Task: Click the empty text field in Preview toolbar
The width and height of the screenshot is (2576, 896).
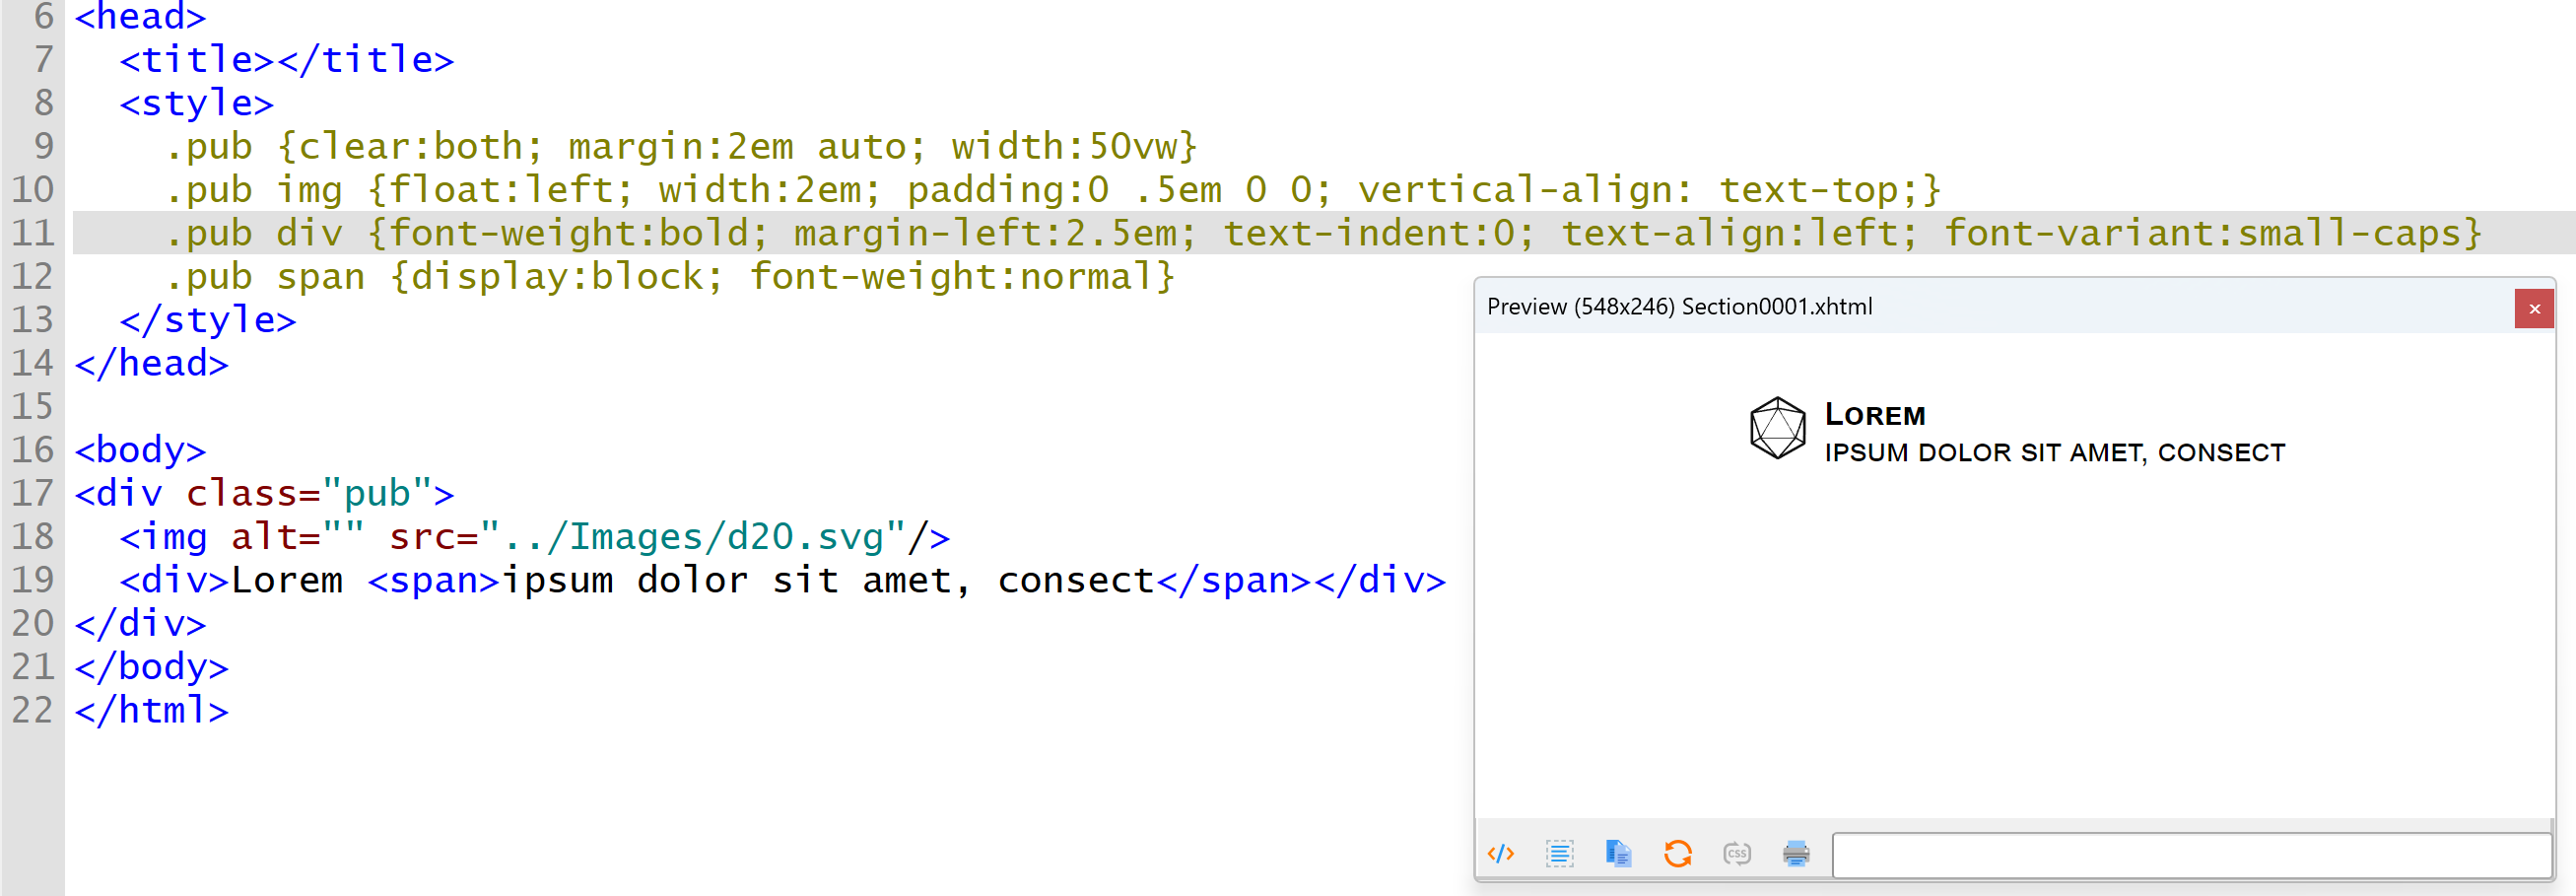Action: pos(2192,856)
